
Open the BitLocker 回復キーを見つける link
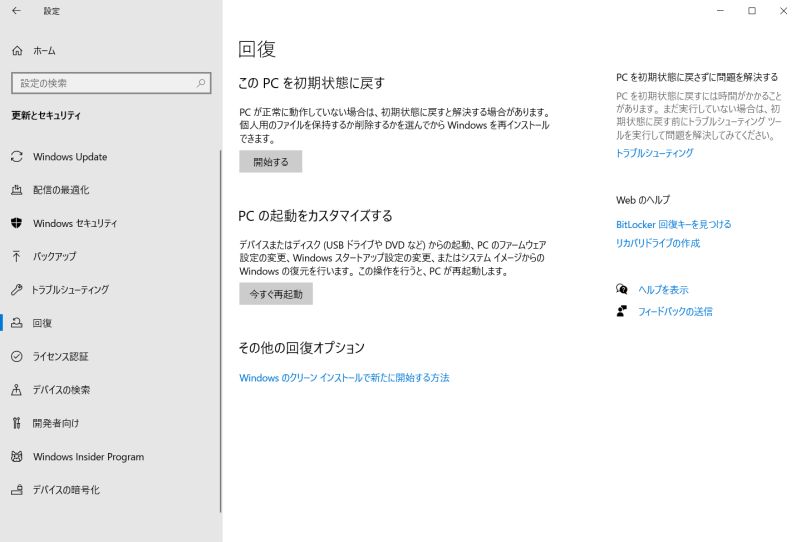tap(673, 224)
